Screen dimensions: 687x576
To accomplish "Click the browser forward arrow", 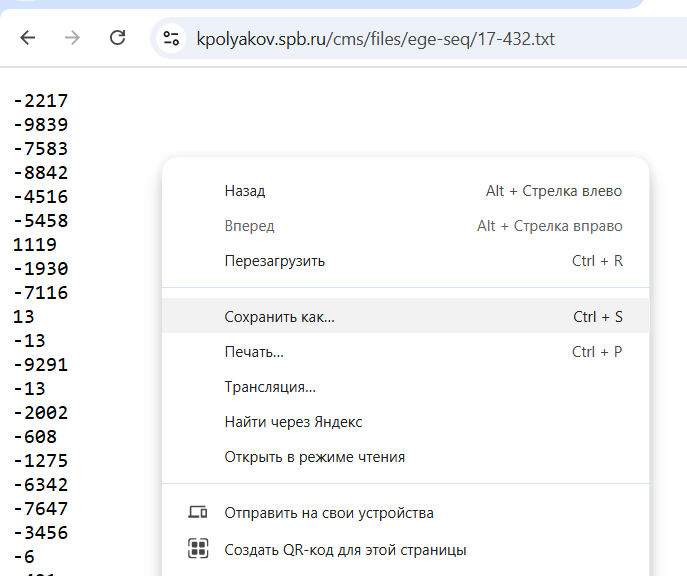I will click(72, 38).
